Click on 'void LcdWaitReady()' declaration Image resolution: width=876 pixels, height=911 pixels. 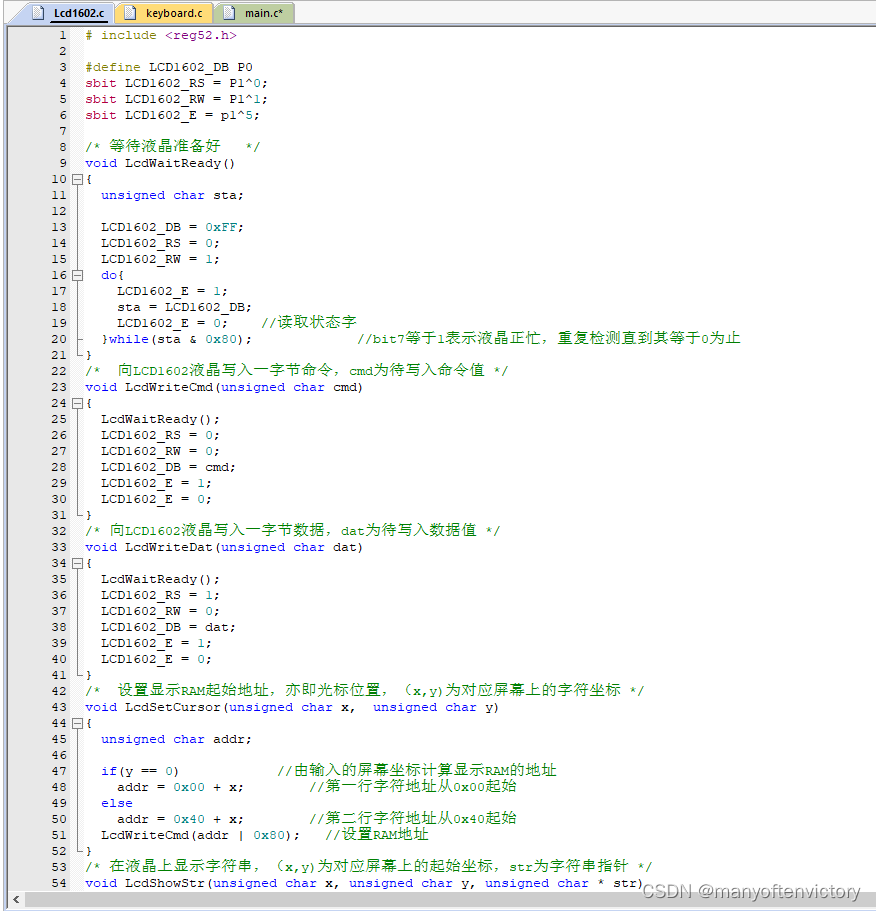pos(160,163)
